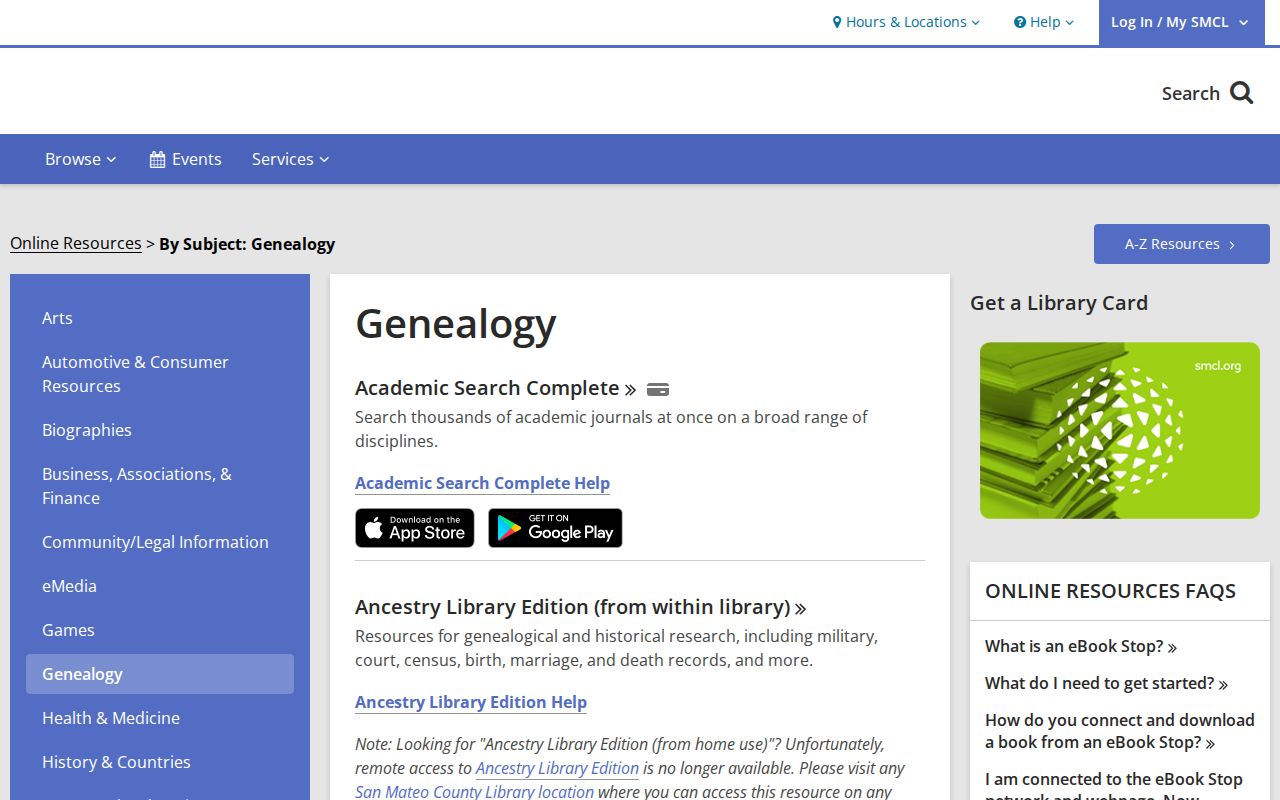Open Ancestry Library Edition Help link
Screen dimensions: 1280x800
point(471,702)
